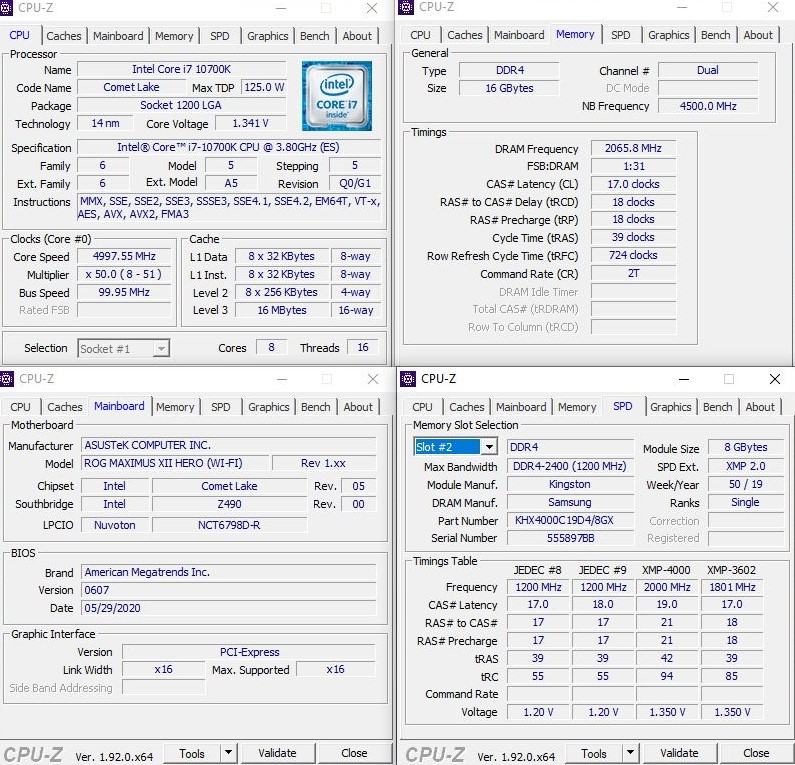This screenshot has height=765, width=795.
Task: Click the Max Bandwidth DDR4-2400 (1200 MHz) field
Action: [x=570, y=466]
